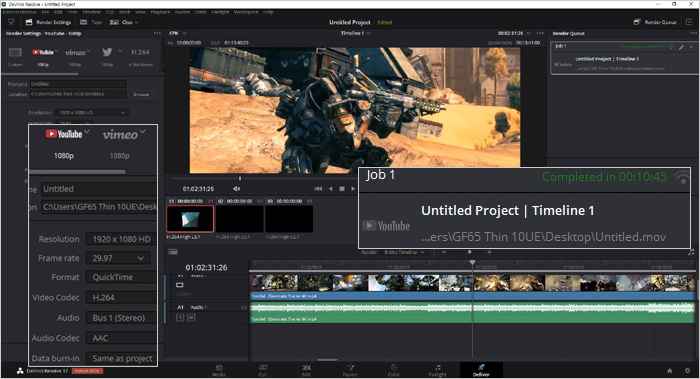Click the Browse button for Location
Viewport: 700px width, 379px height.
pyautogui.click(x=141, y=95)
